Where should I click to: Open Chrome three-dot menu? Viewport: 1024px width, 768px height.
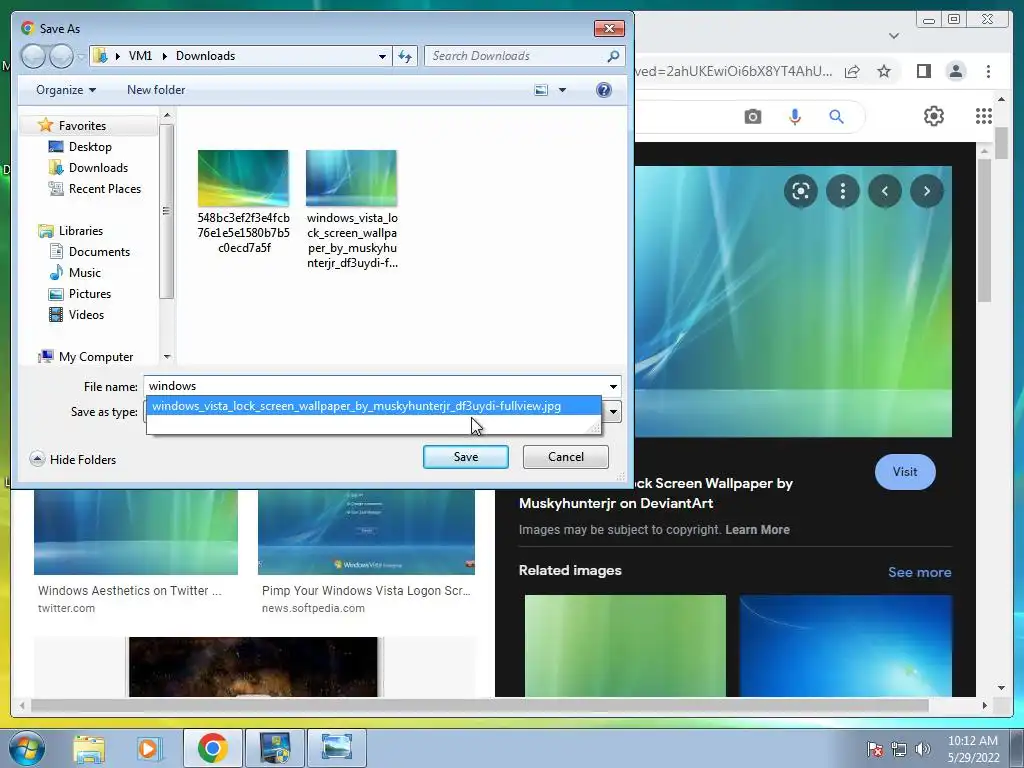(988, 71)
